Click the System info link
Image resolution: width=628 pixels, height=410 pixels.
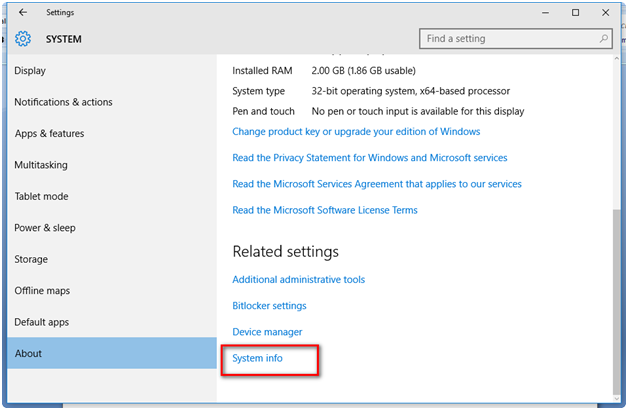click(257, 358)
